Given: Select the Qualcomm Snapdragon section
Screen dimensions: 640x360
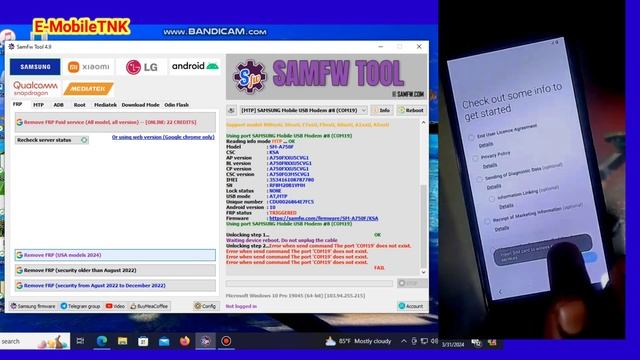Looking at the screenshot, I should pyautogui.click(x=35, y=89).
